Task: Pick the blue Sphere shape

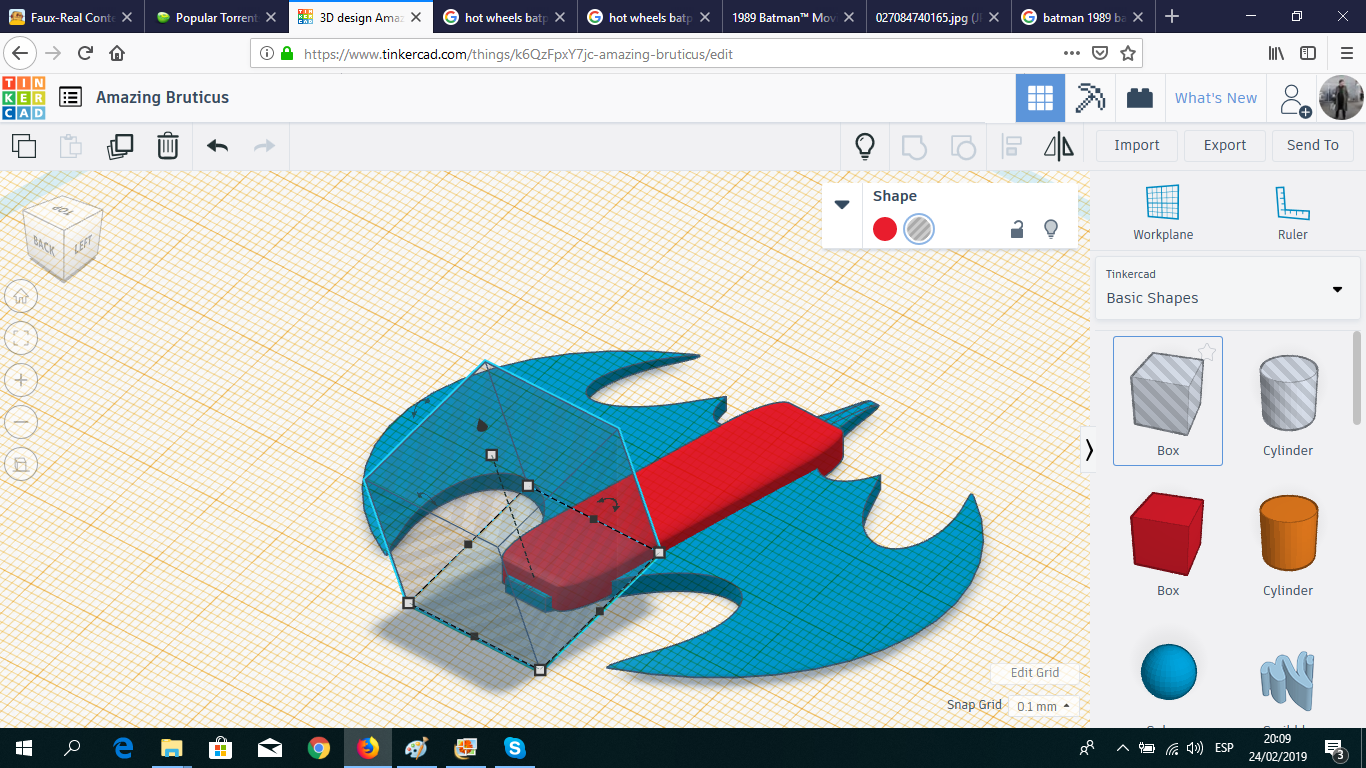Action: 1168,672
